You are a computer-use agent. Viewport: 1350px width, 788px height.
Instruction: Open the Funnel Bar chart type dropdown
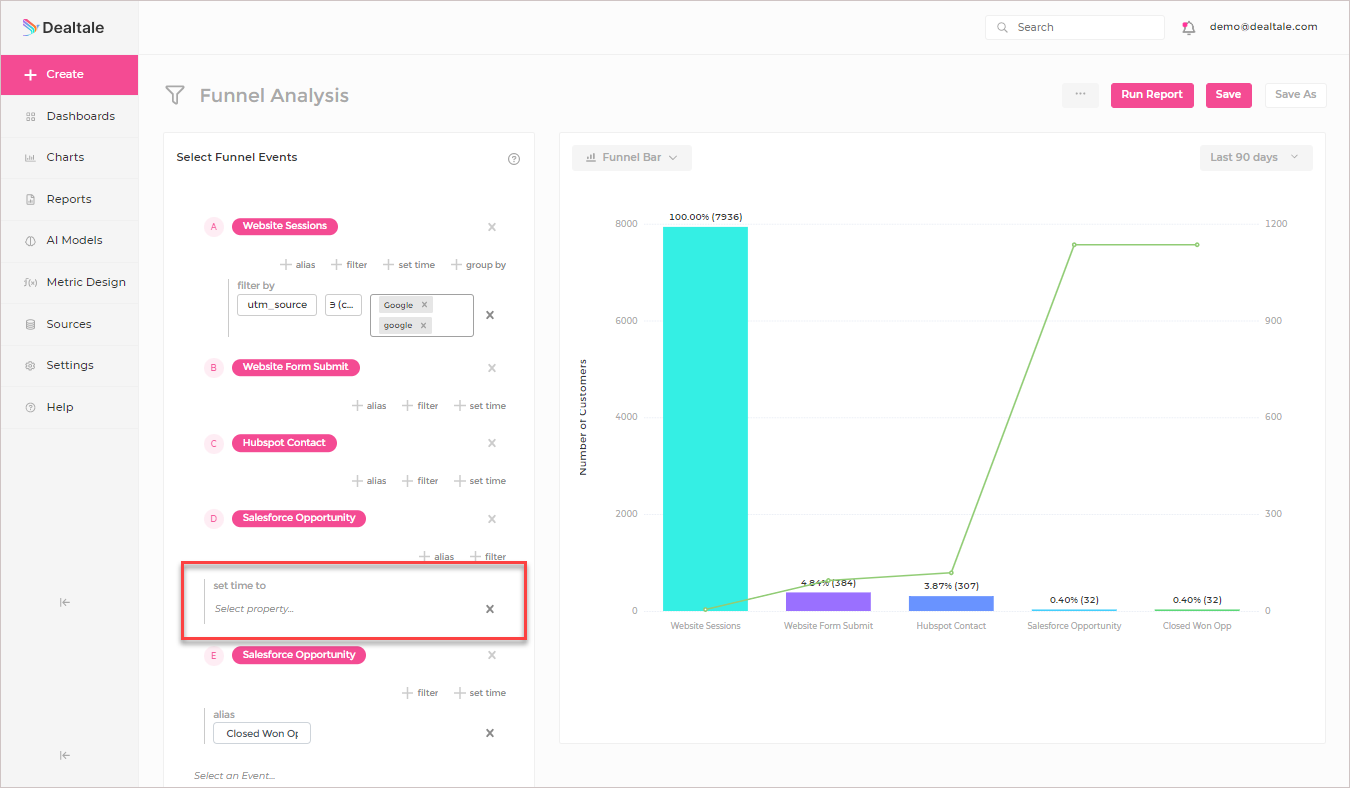[x=632, y=158]
